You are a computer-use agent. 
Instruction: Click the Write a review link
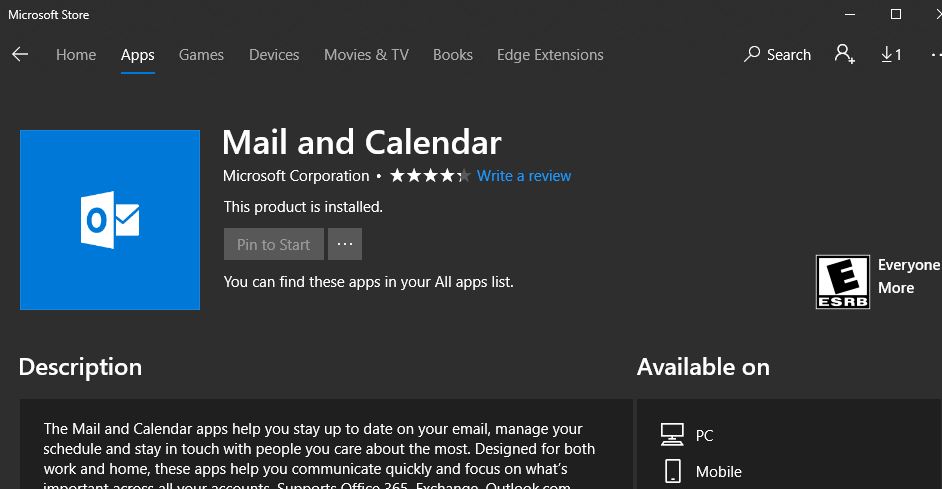tap(524, 176)
